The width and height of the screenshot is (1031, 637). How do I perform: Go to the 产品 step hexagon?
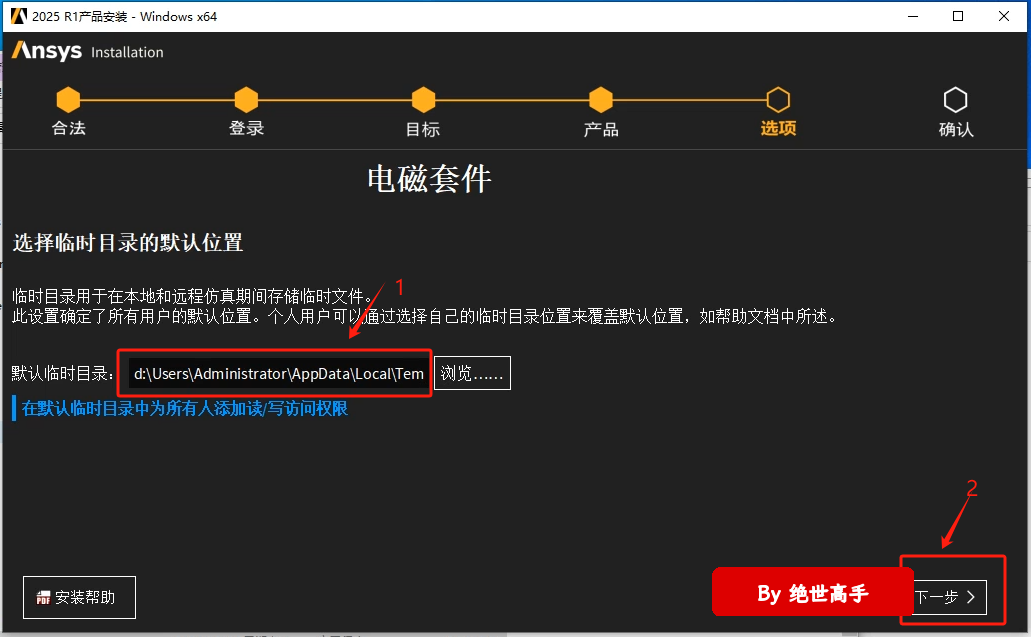pyautogui.click(x=600, y=100)
